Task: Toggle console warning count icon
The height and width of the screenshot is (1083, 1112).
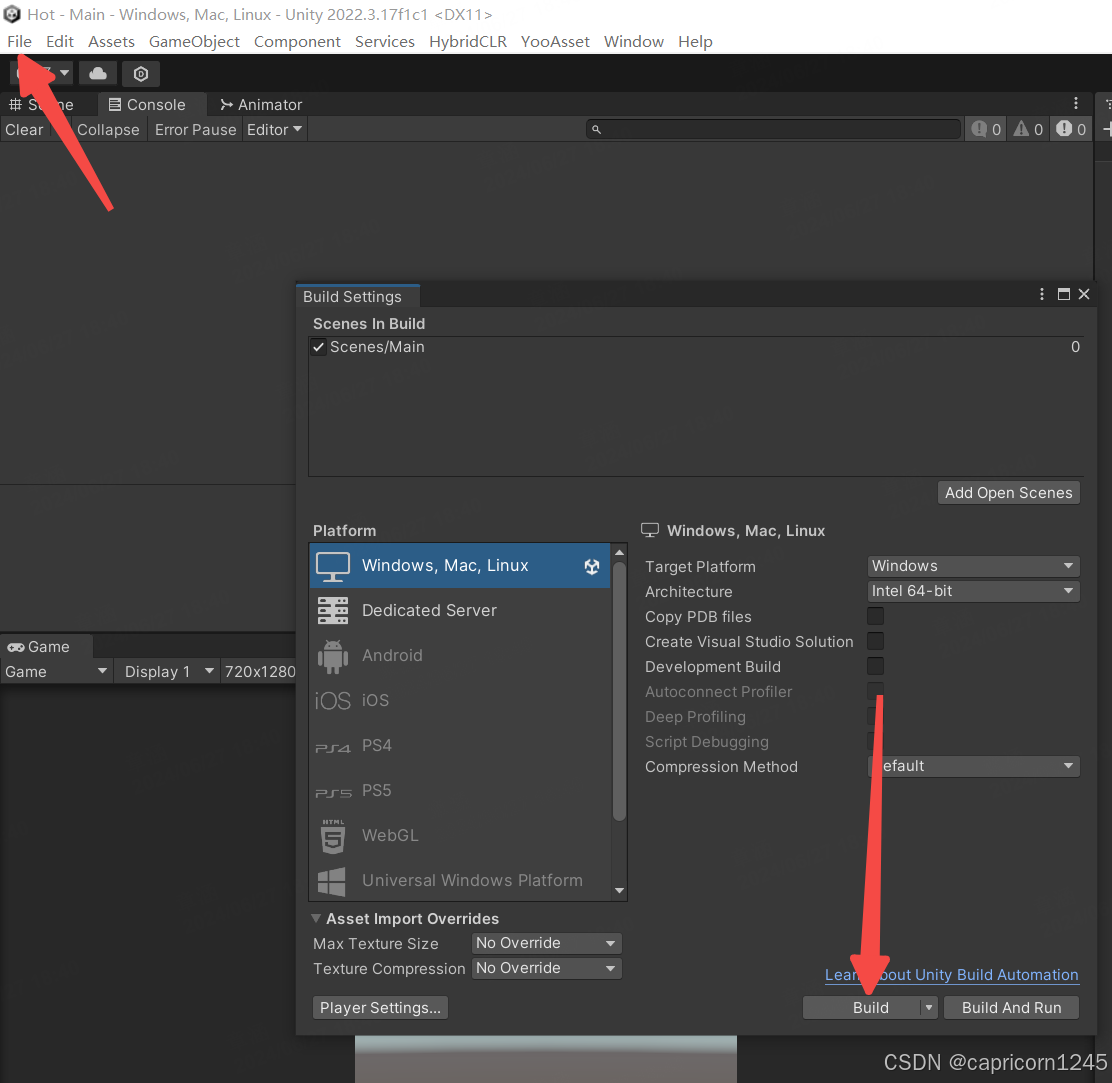Action: [1029, 130]
